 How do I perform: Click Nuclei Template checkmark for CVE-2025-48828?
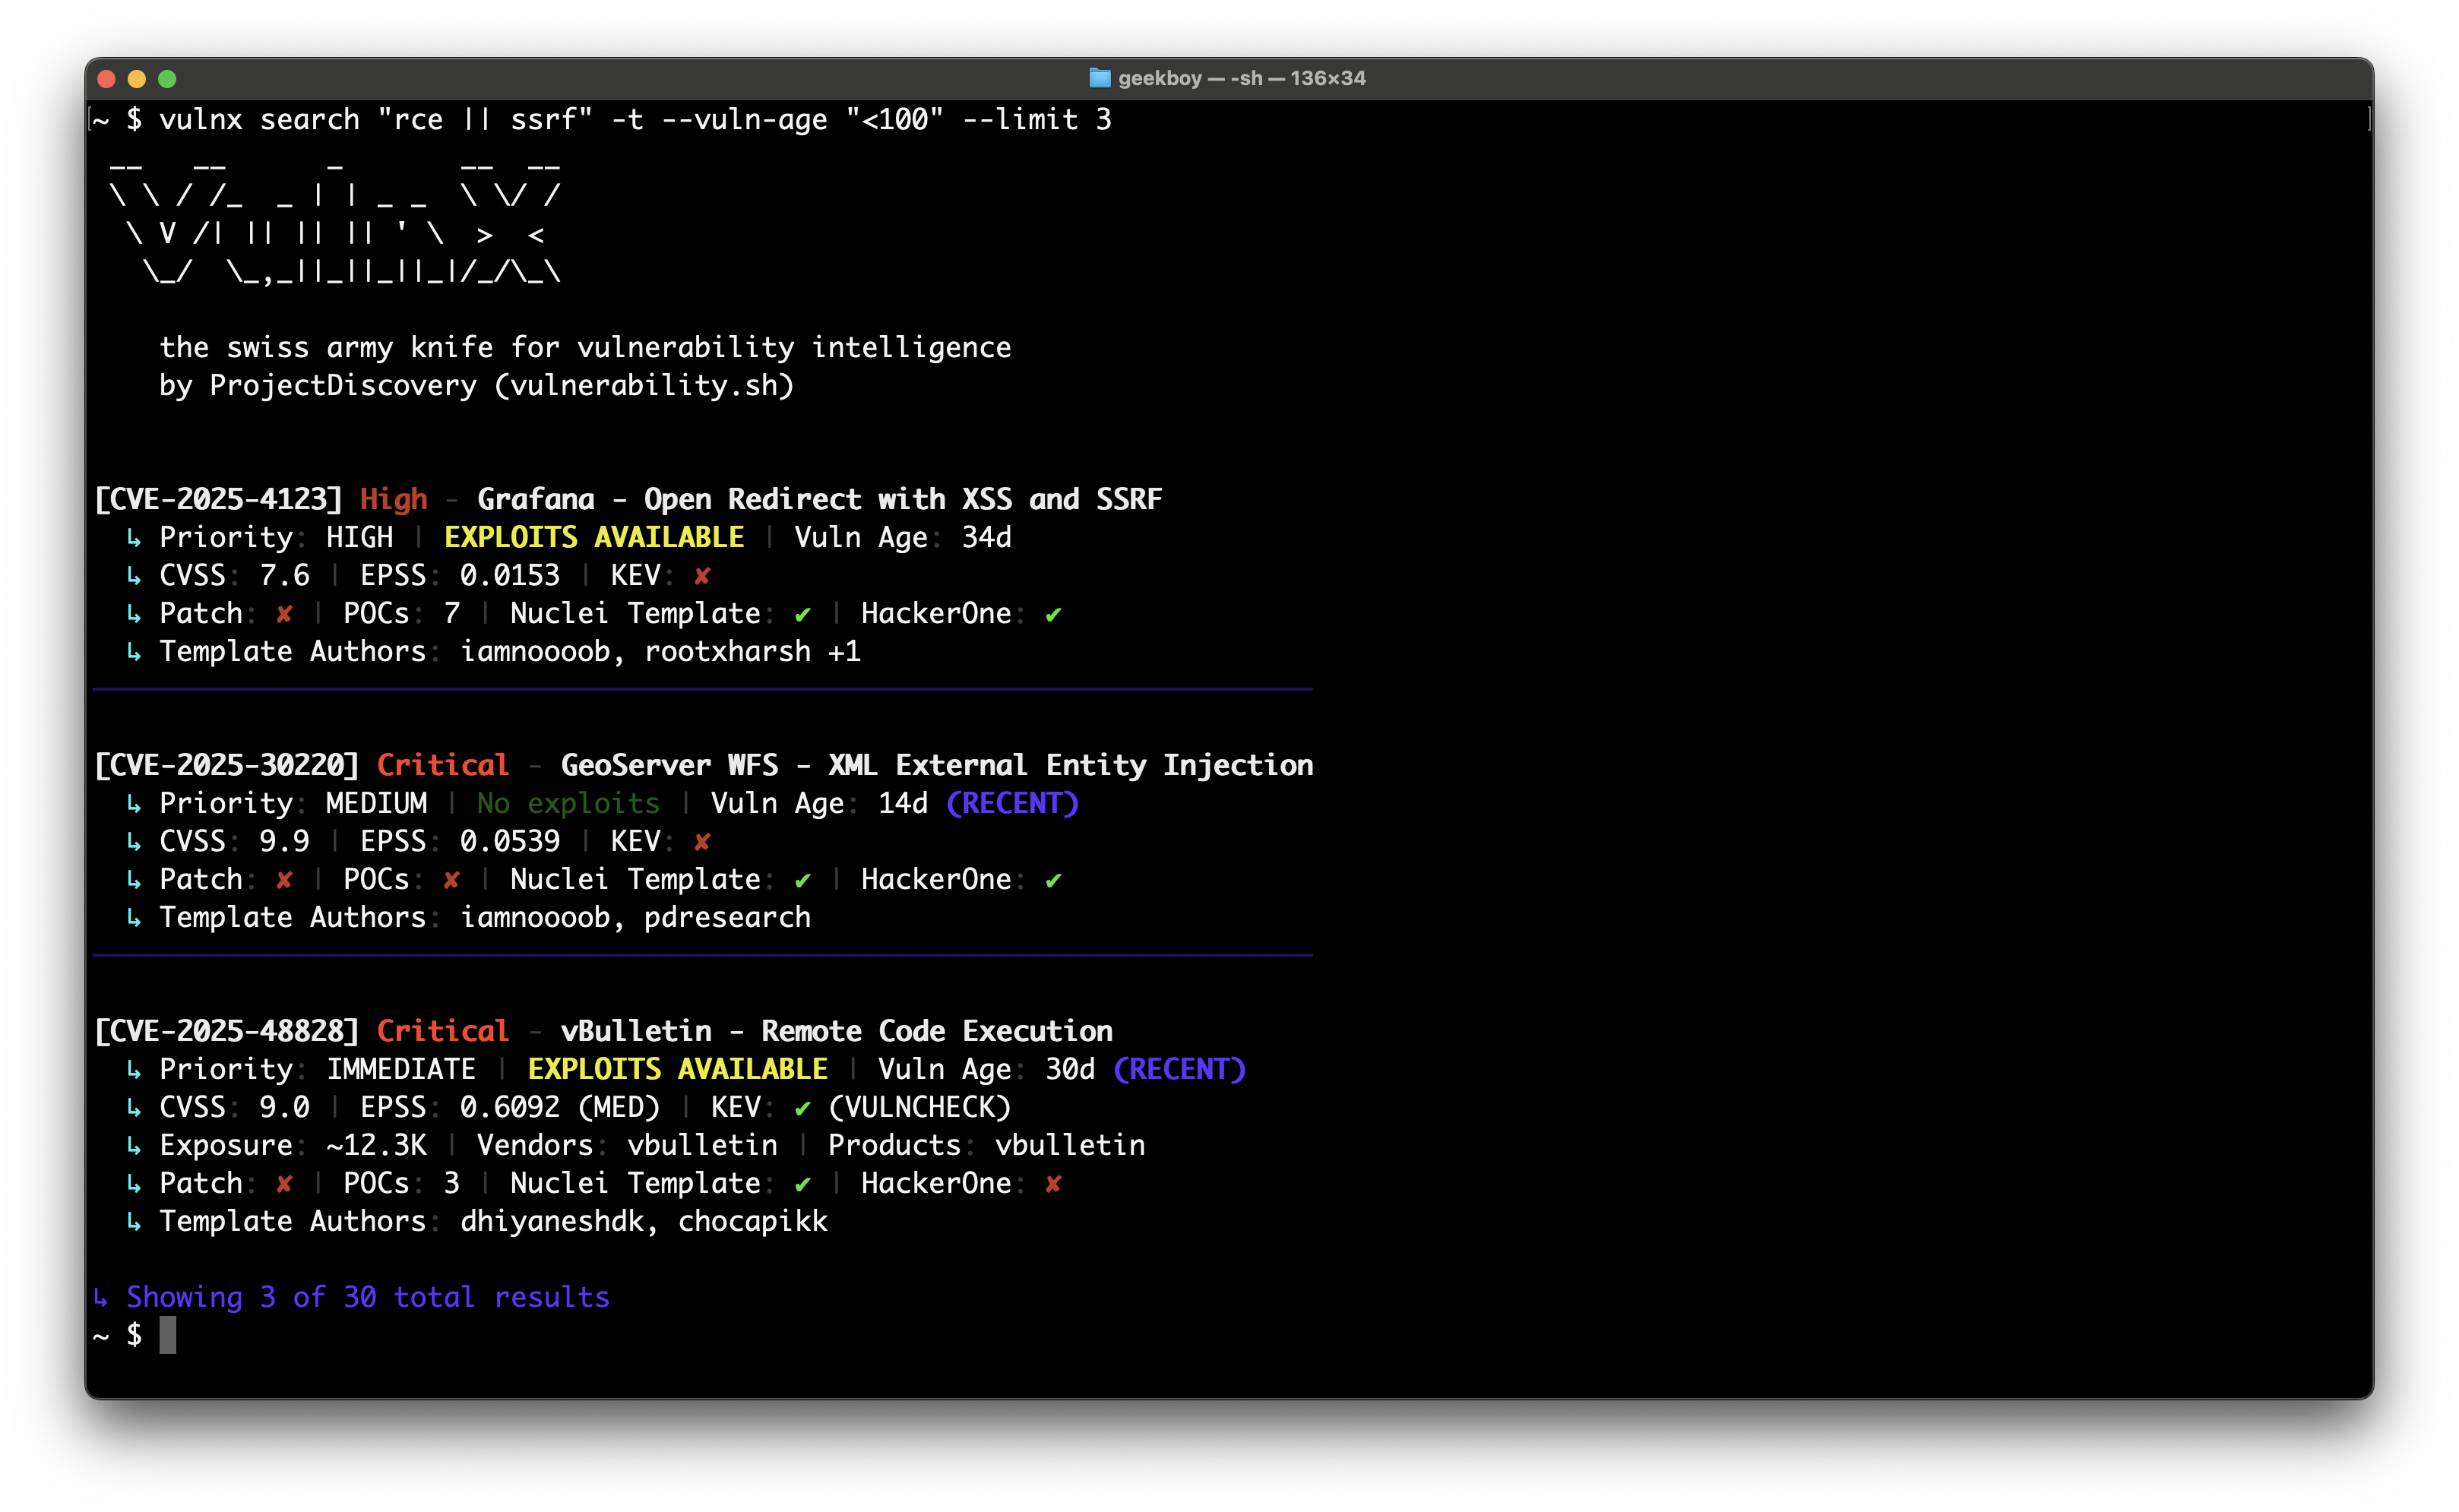pyautogui.click(x=802, y=1184)
